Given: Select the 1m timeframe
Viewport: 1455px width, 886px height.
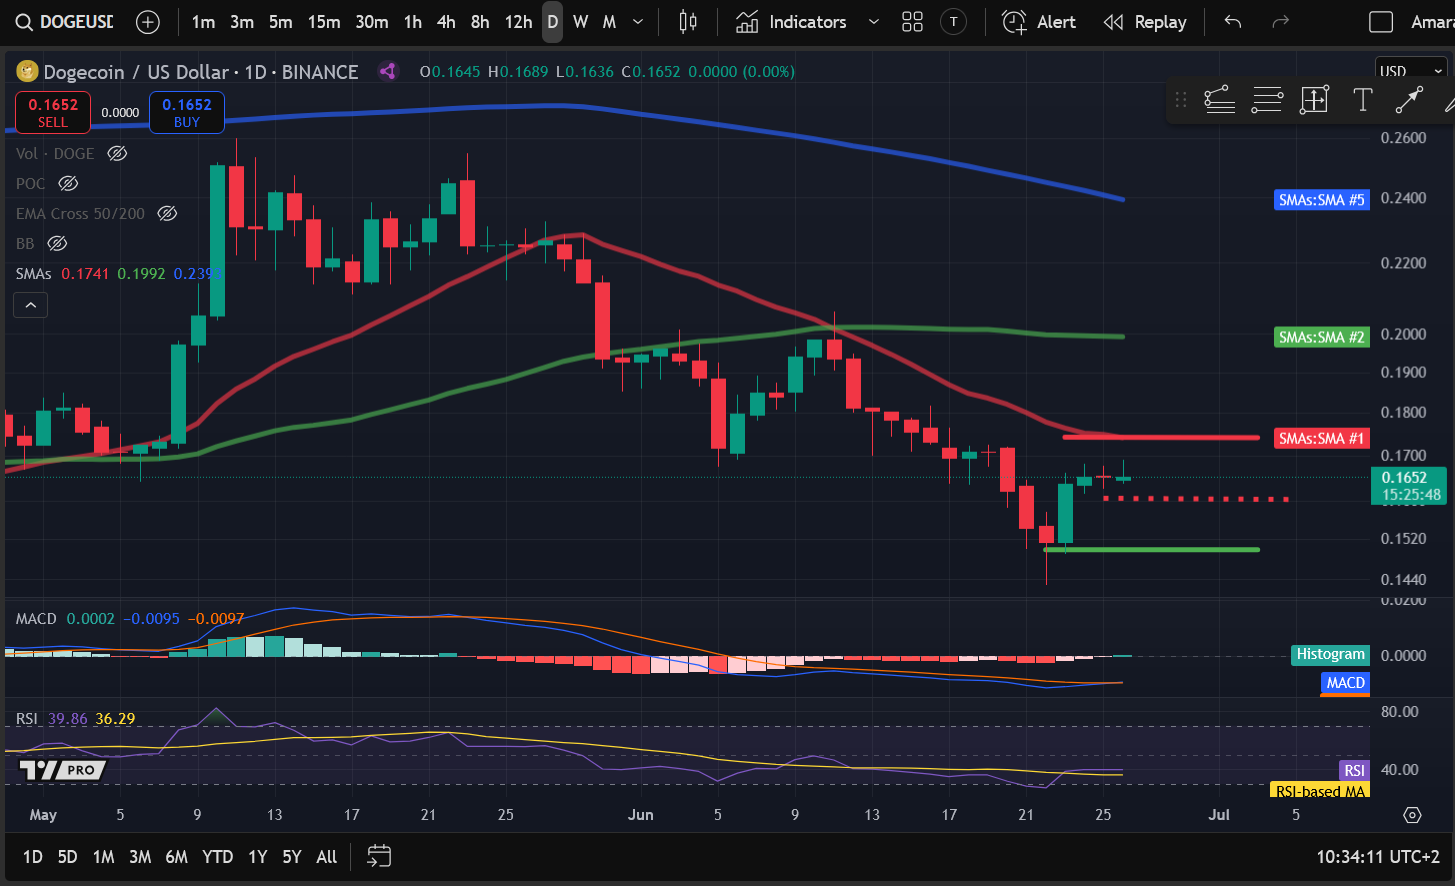Looking at the screenshot, I should click(203, 22).
